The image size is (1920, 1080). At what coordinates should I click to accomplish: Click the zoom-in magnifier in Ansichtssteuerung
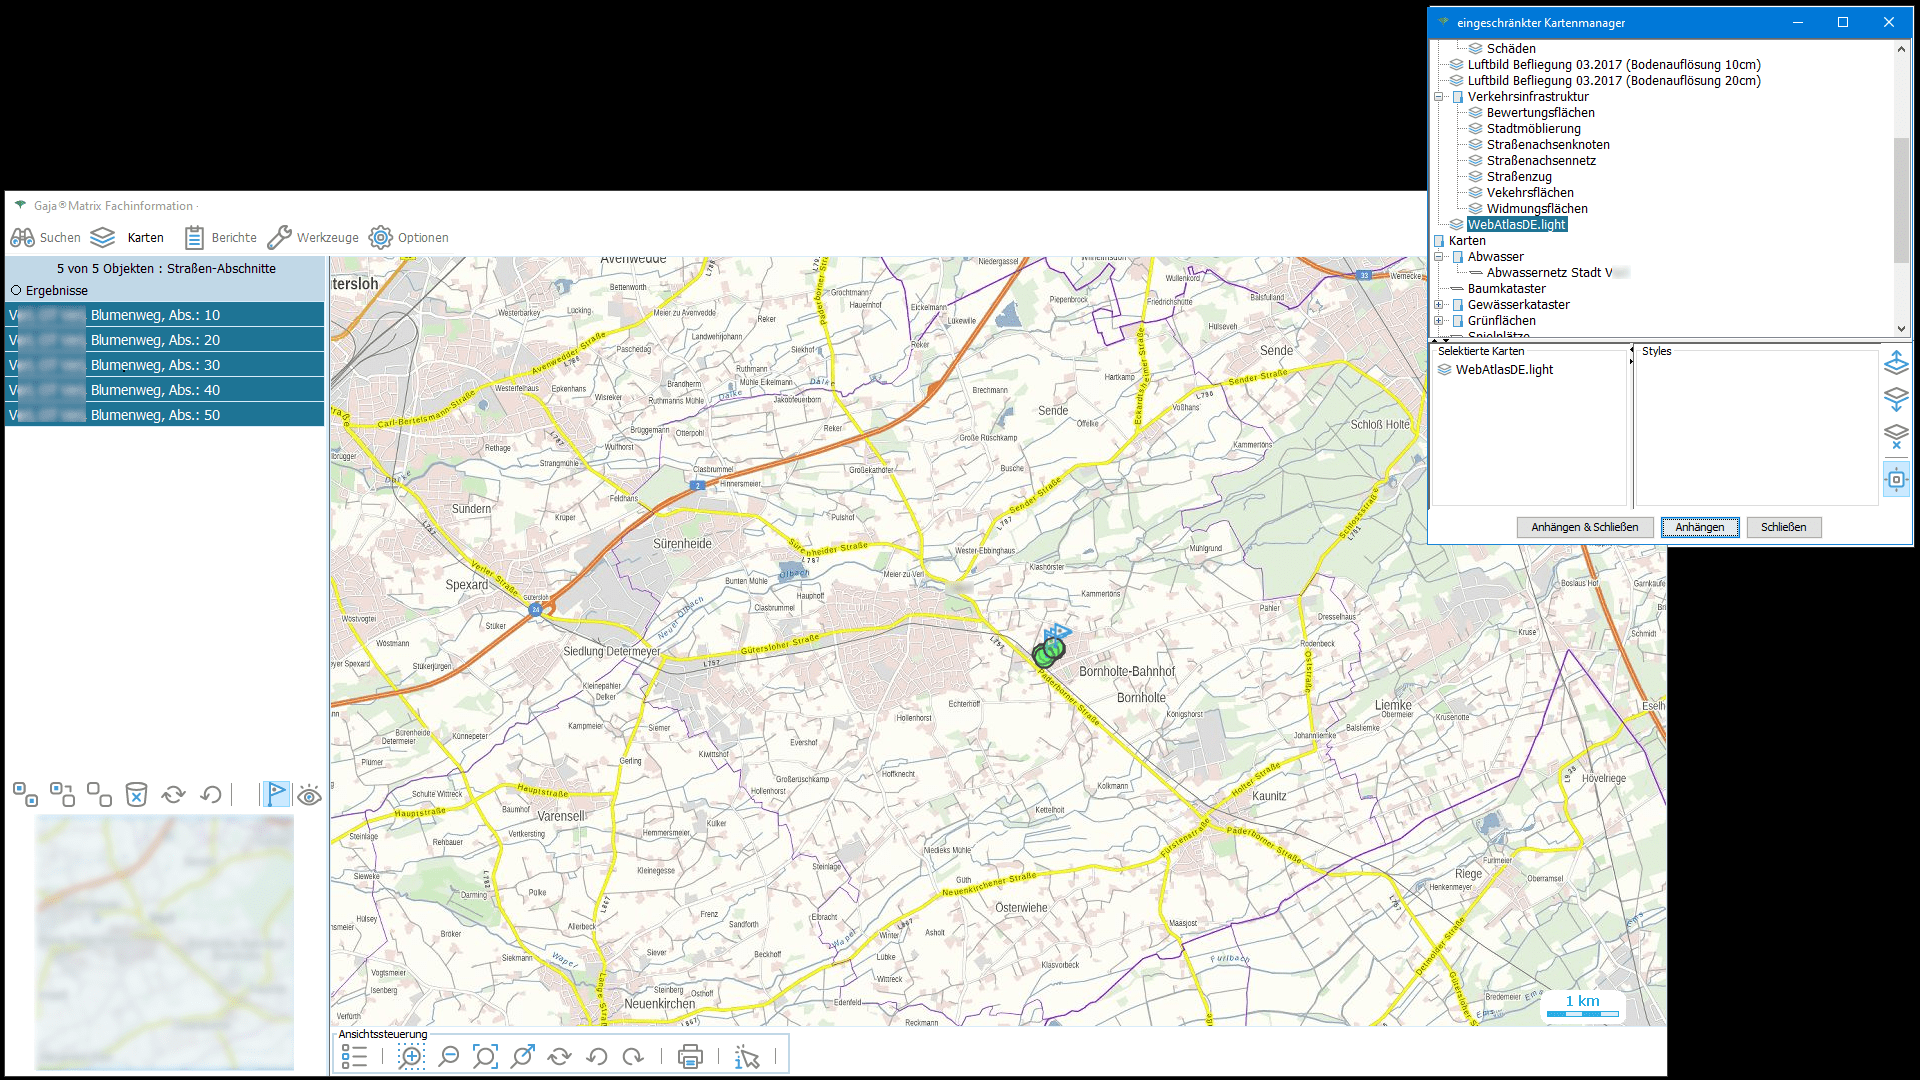pyautogui.click(x=411, y=1056)
